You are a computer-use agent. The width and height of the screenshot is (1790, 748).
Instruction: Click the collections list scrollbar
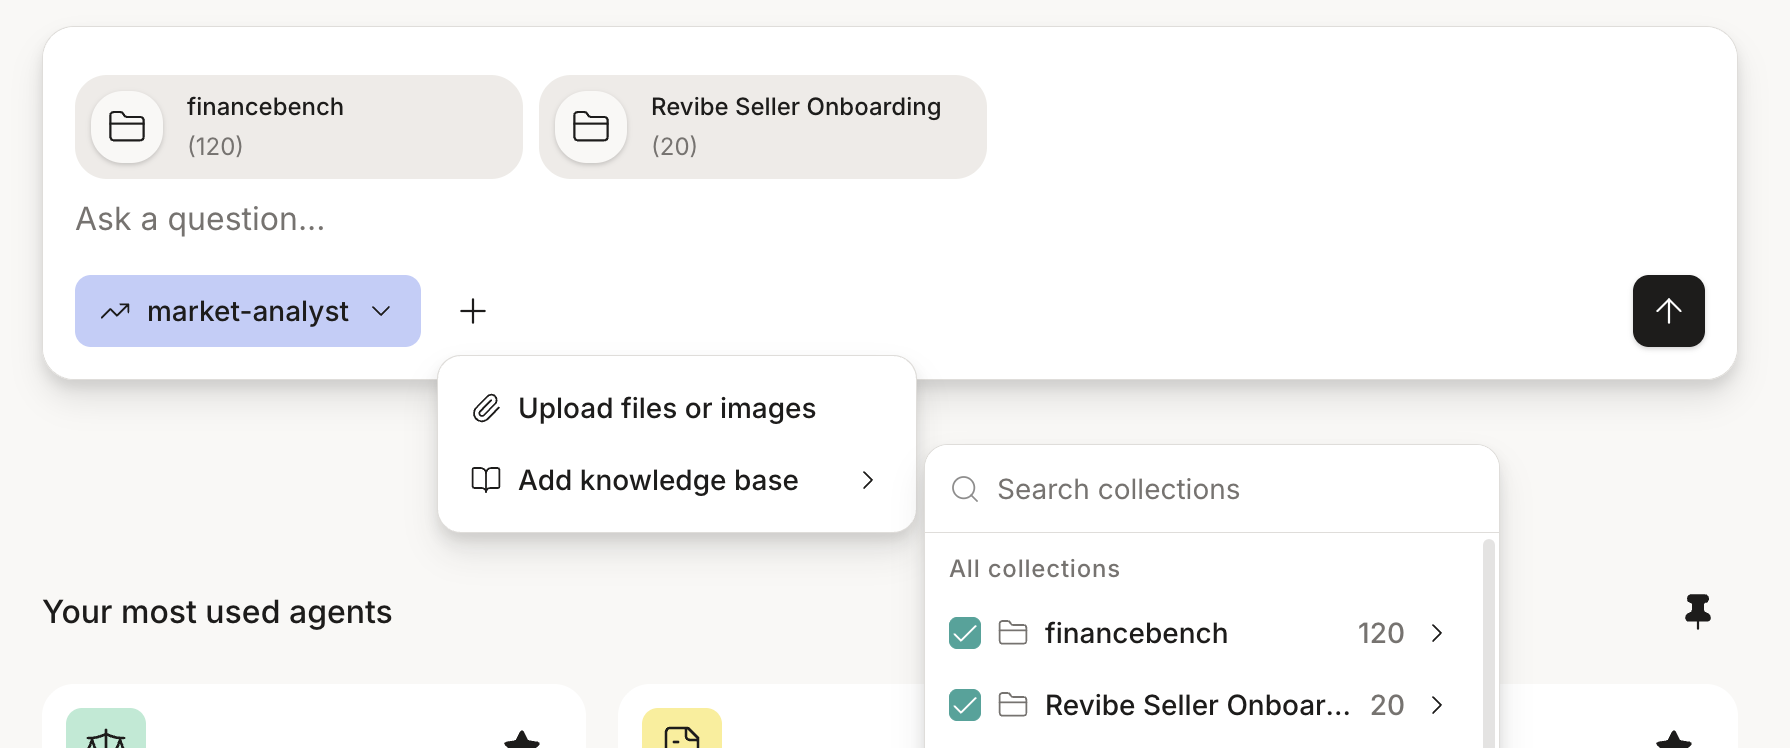click(x=1489, y=643)
